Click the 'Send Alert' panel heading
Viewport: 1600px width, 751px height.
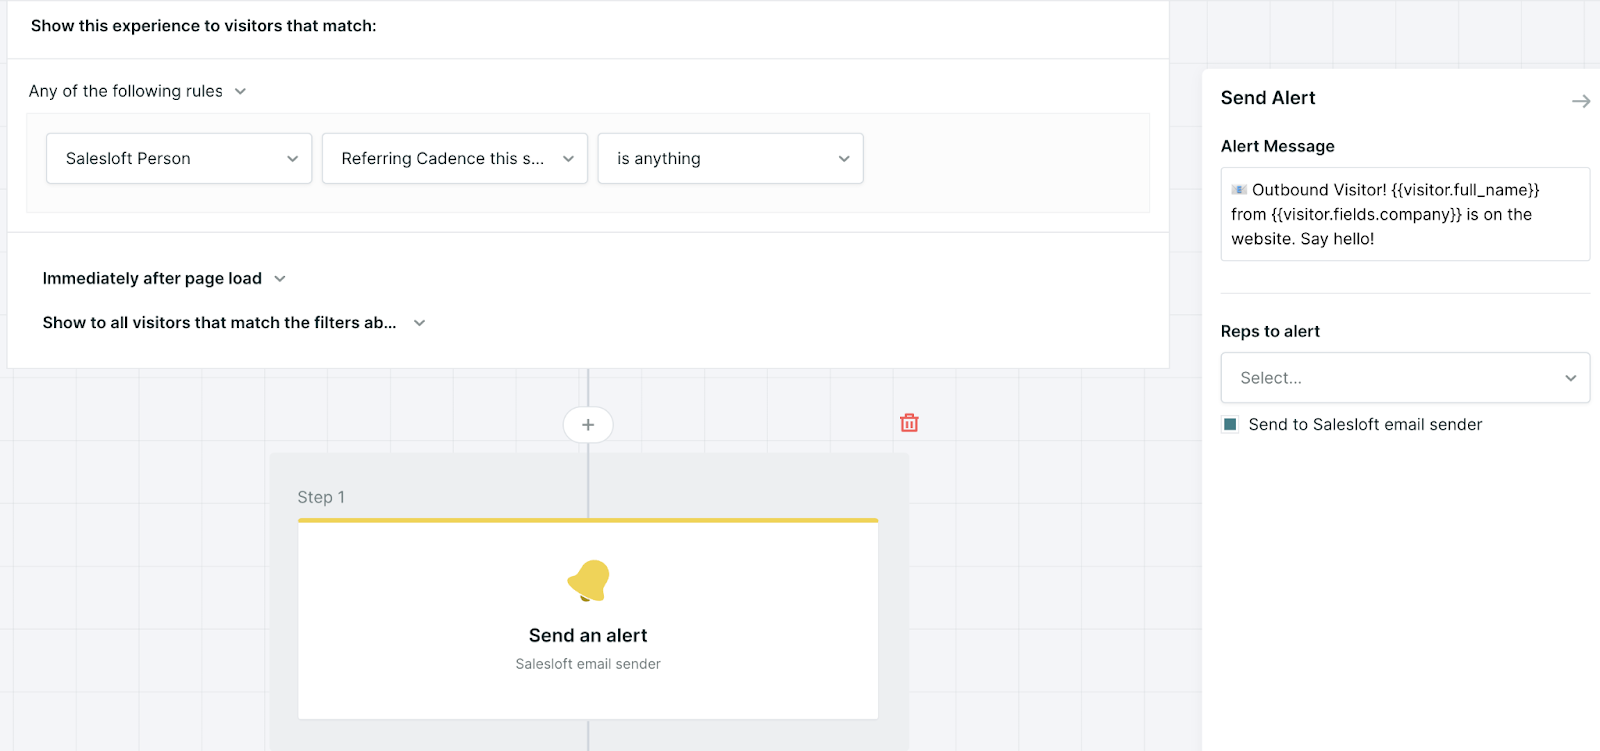(x=1268, y=98)
